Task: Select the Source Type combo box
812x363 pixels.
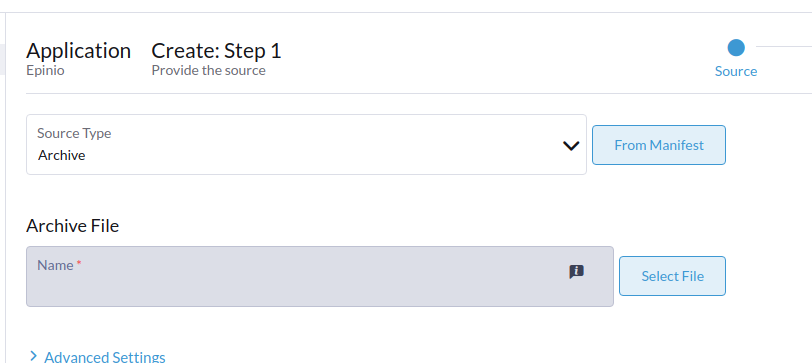Action: coord(307,144)
